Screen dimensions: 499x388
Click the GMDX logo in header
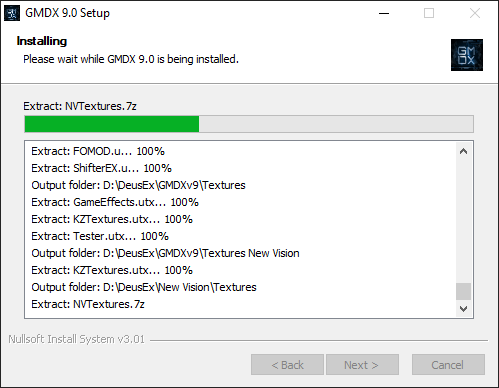click(x=467, y=55)
